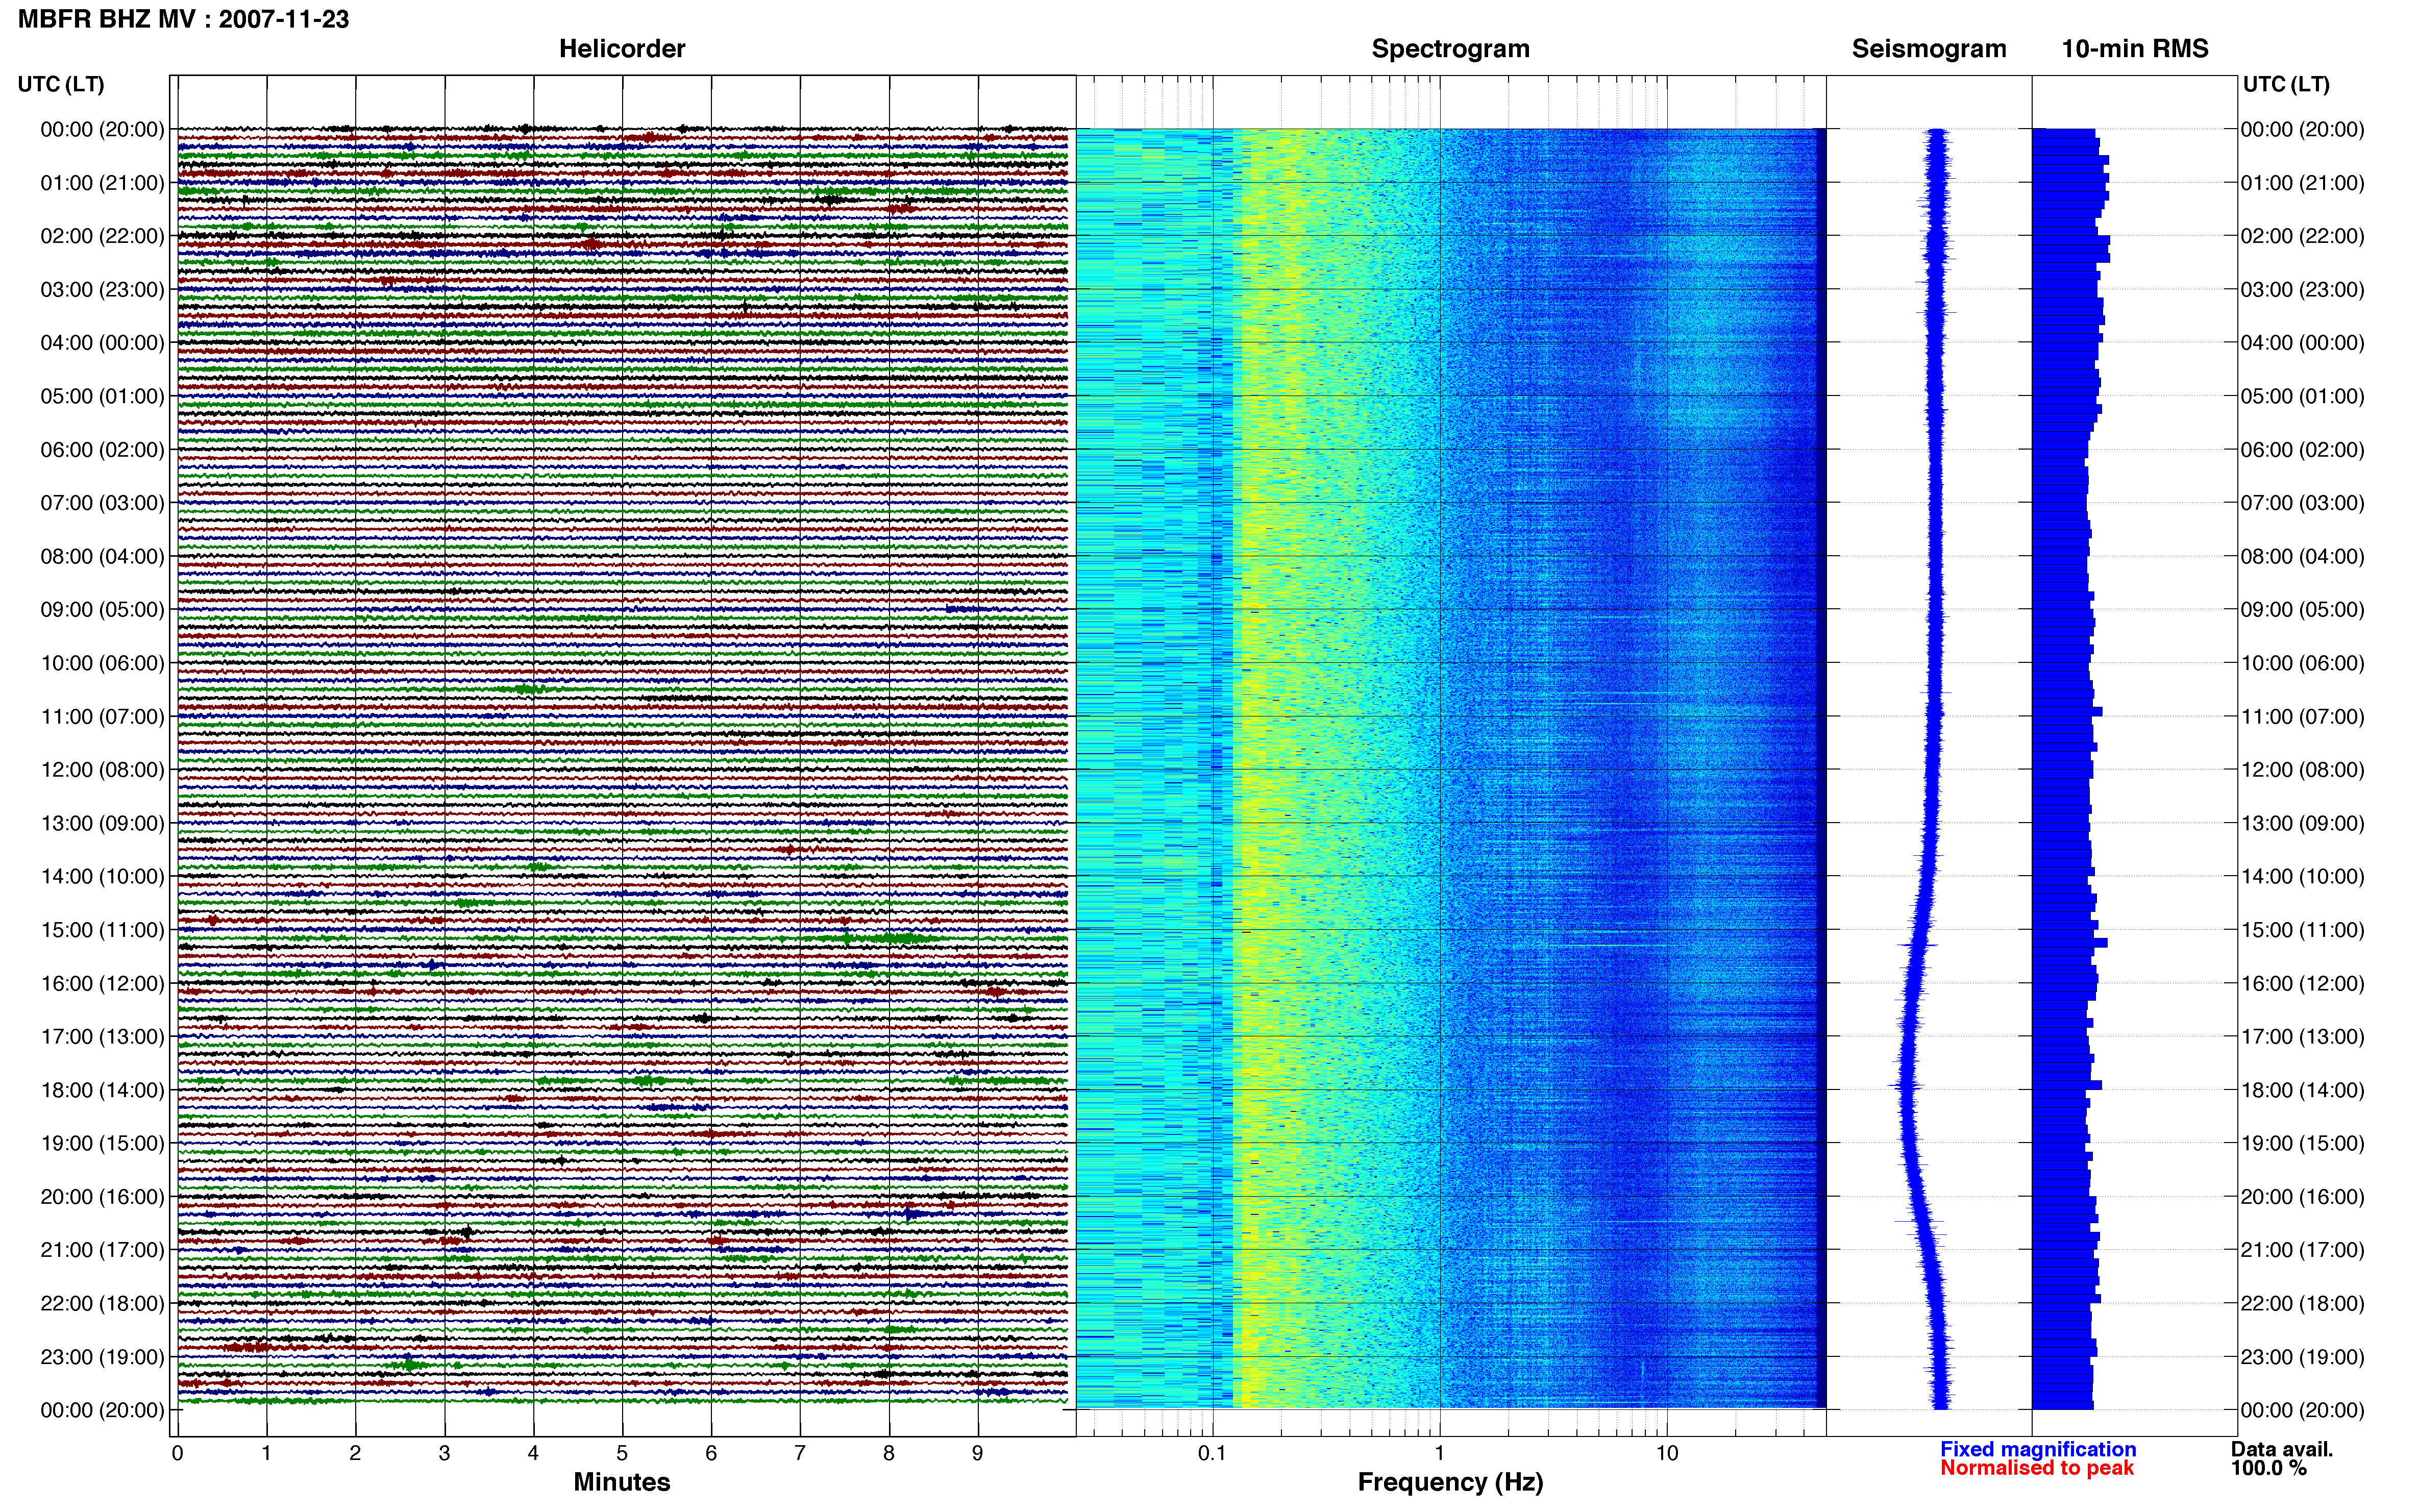Click the Spectrogram panel heading
2419x1512 pixels.
pos(1450,48)
